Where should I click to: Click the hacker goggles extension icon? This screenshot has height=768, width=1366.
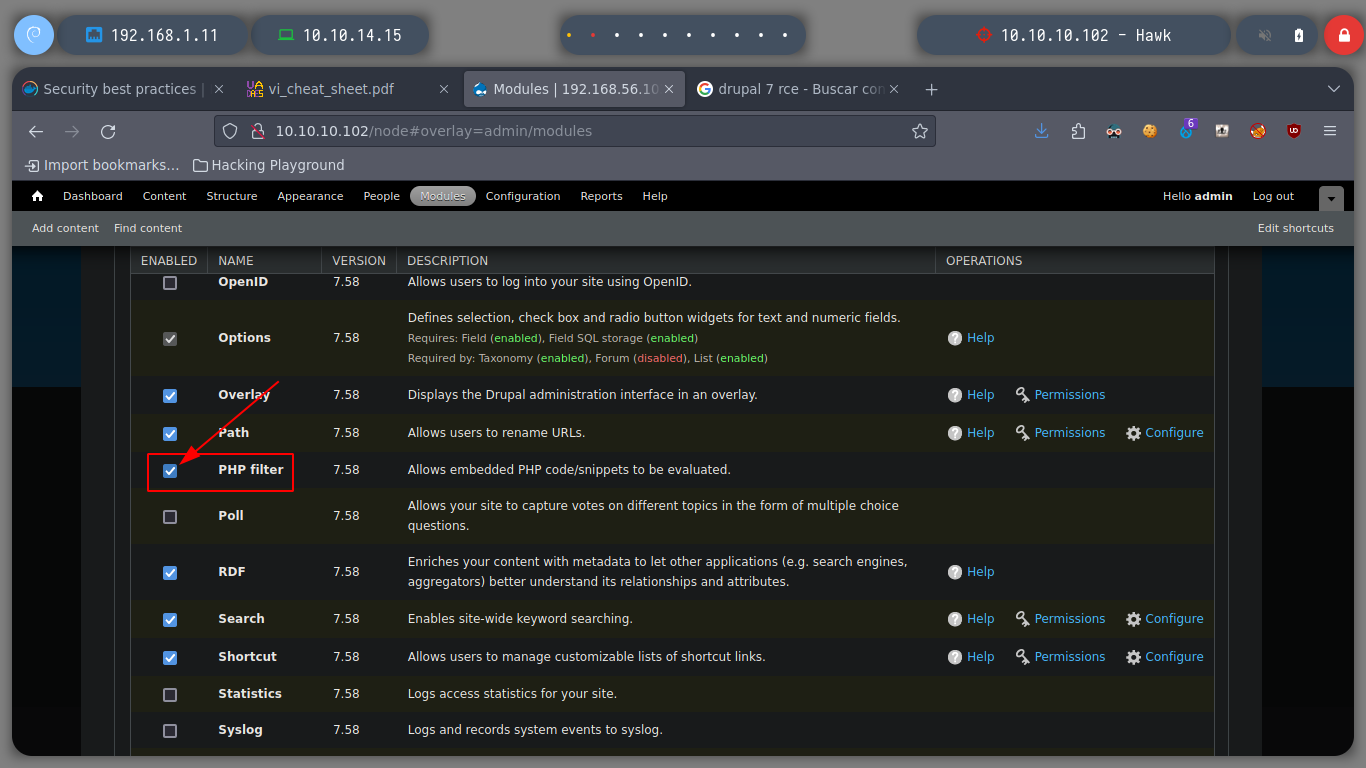point(1114,131)
